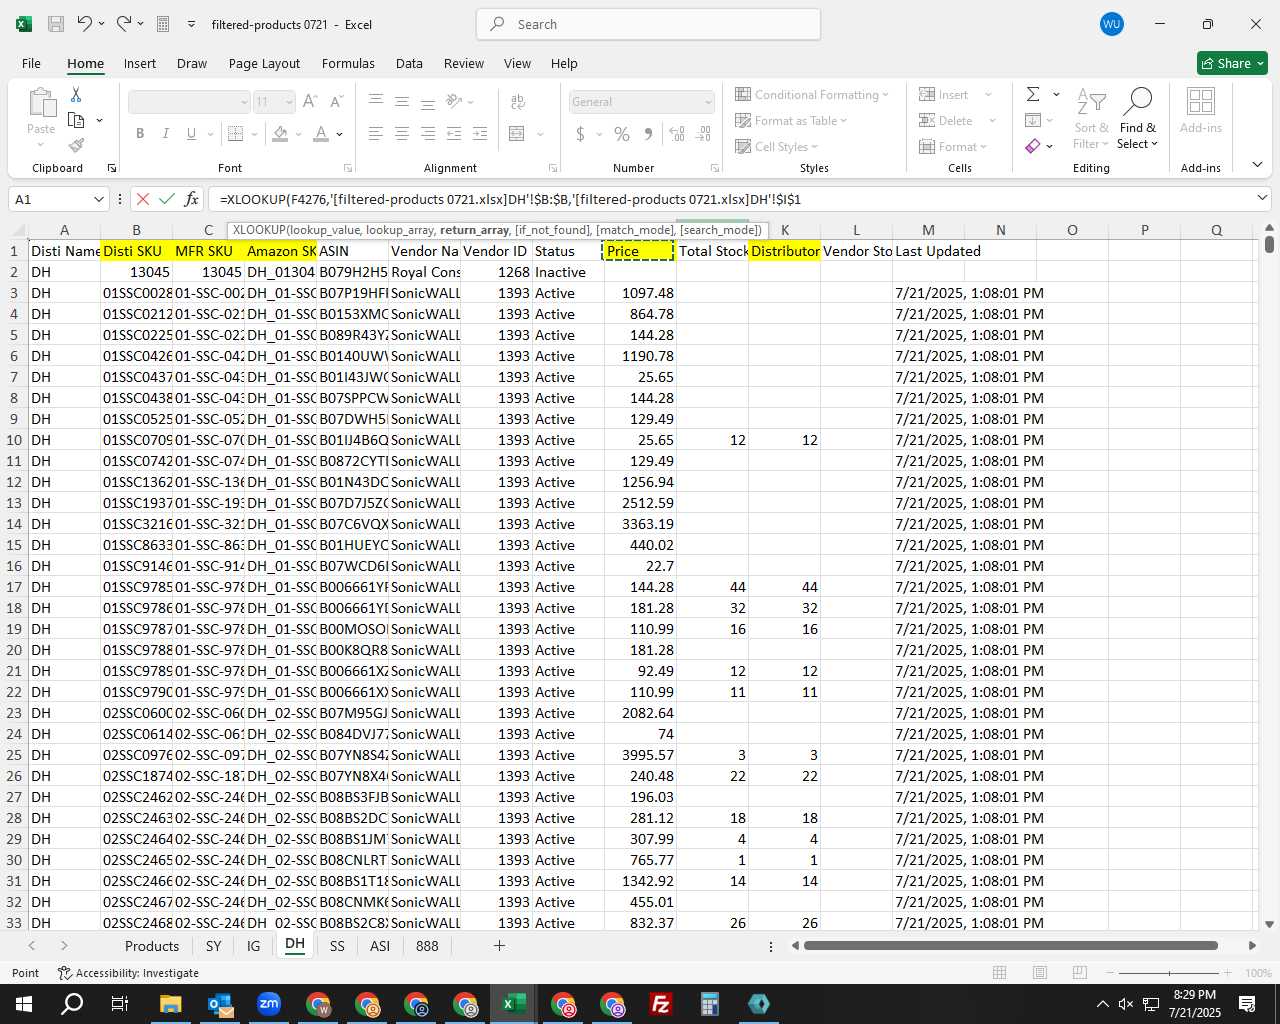The image size is (1280, 1024).
Task: Click the AutoSum sigma icon
Action: (1033, 94)
